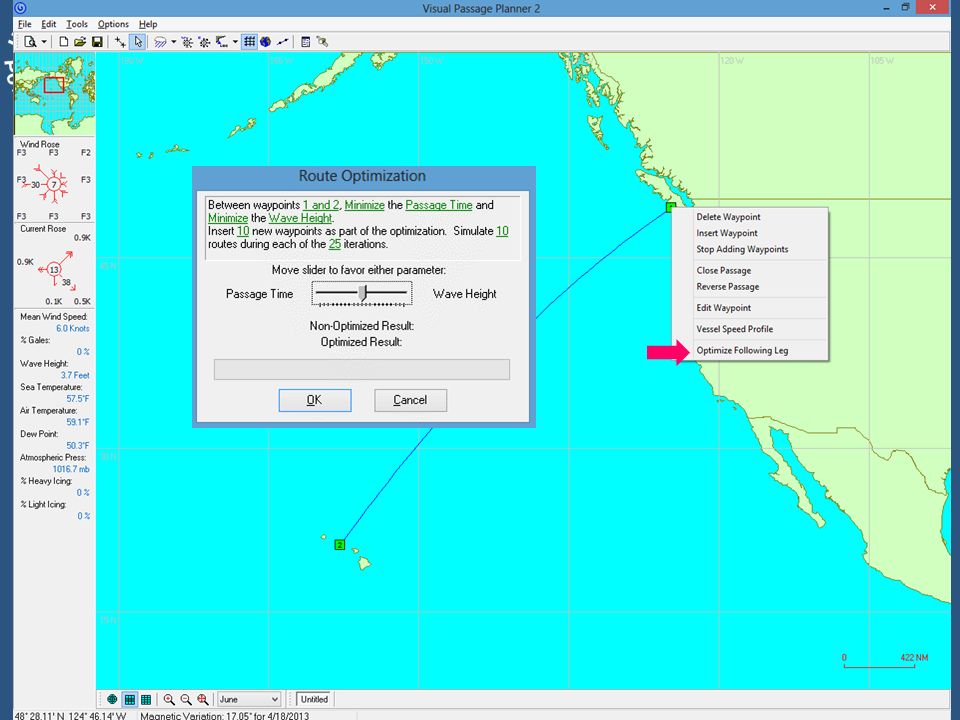Click the Passage Time/Wave Height slider thumb
The height and width of the screenshot is (720, 960).
(362, 293)
